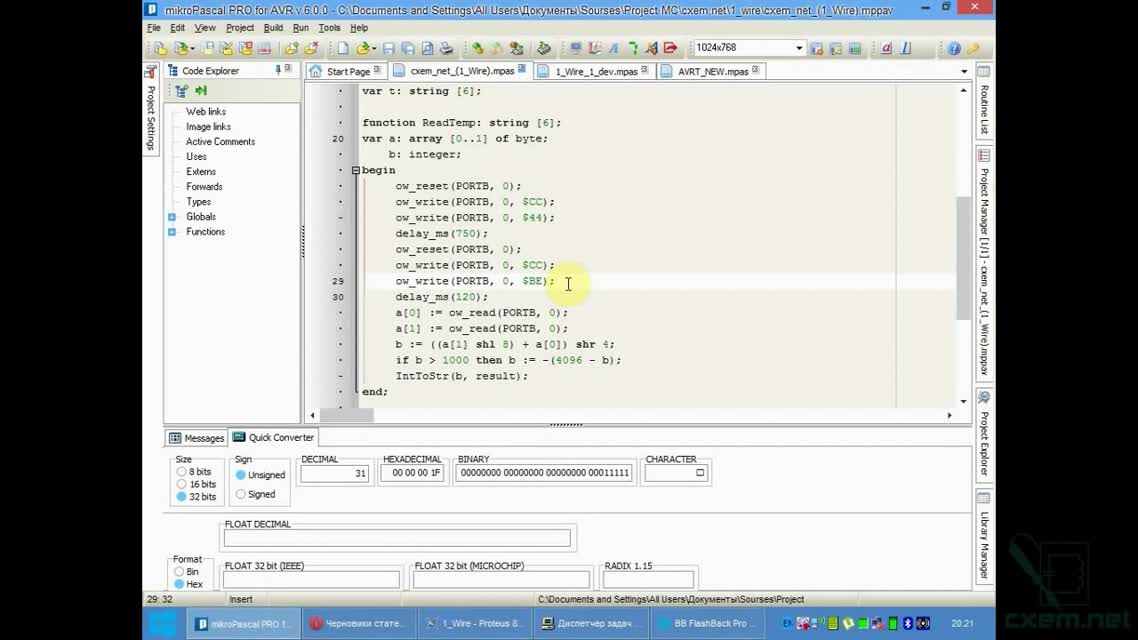Screen dimensions: 1138x640
Task: Click the Open File folder icon
Action: coord(362,48)
